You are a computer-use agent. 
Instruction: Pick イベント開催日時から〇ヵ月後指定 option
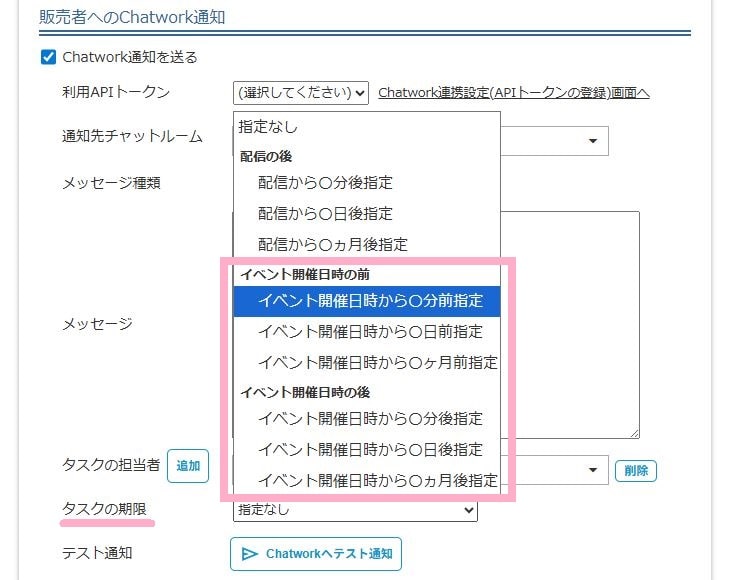tap(377, 480)
